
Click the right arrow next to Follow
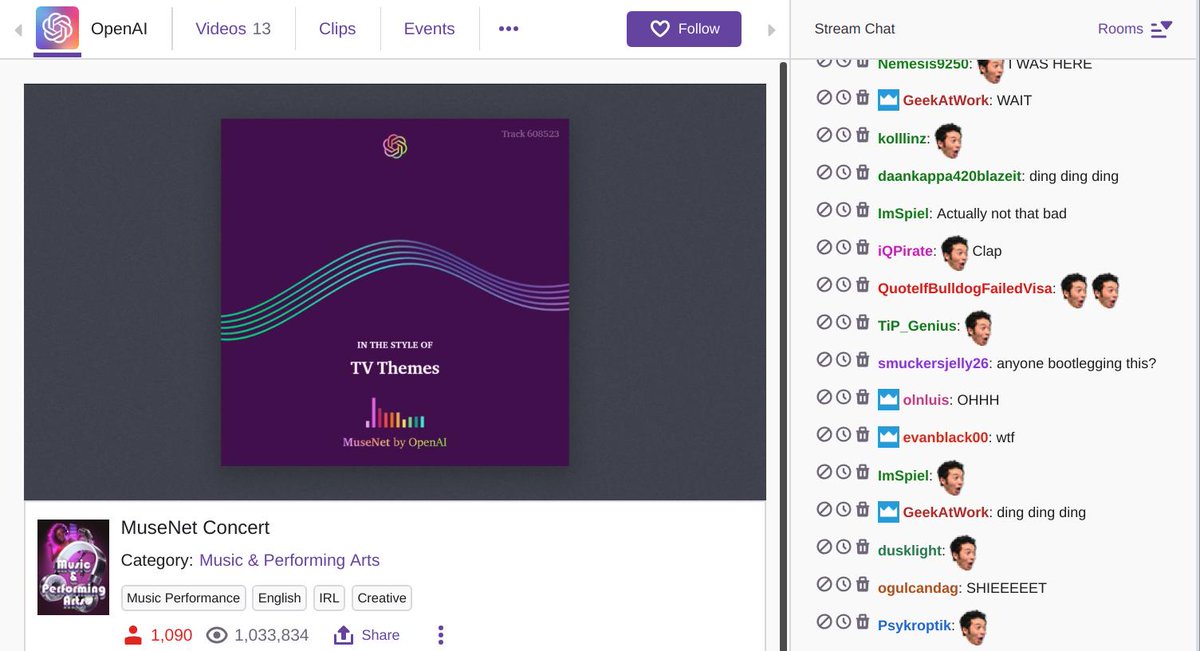pyautogui.click(x=771, y=30)
